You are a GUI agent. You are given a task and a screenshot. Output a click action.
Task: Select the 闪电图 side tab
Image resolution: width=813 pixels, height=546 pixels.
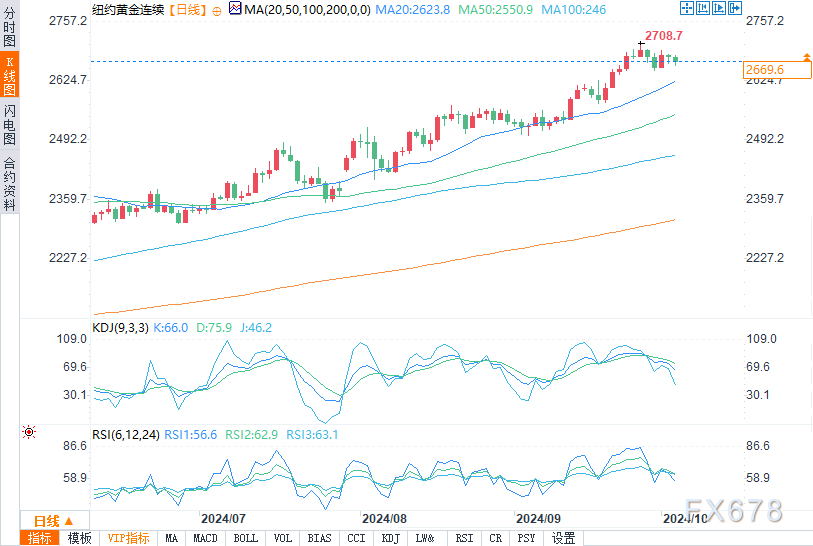[x=9, y=124]
